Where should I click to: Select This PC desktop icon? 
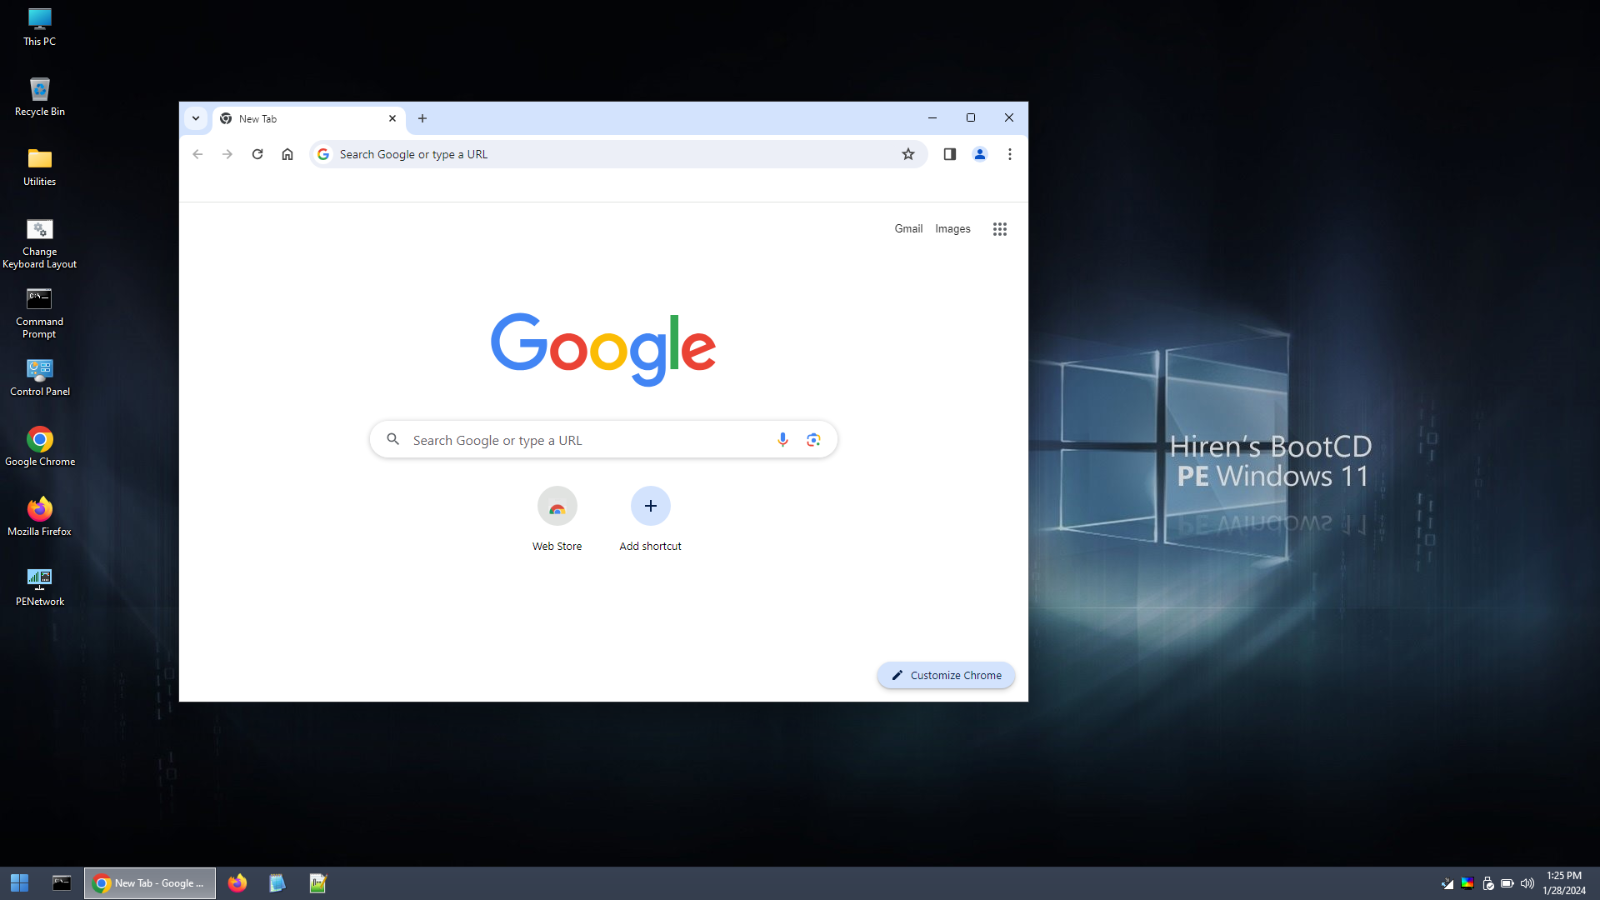click(x=40, y=27)
